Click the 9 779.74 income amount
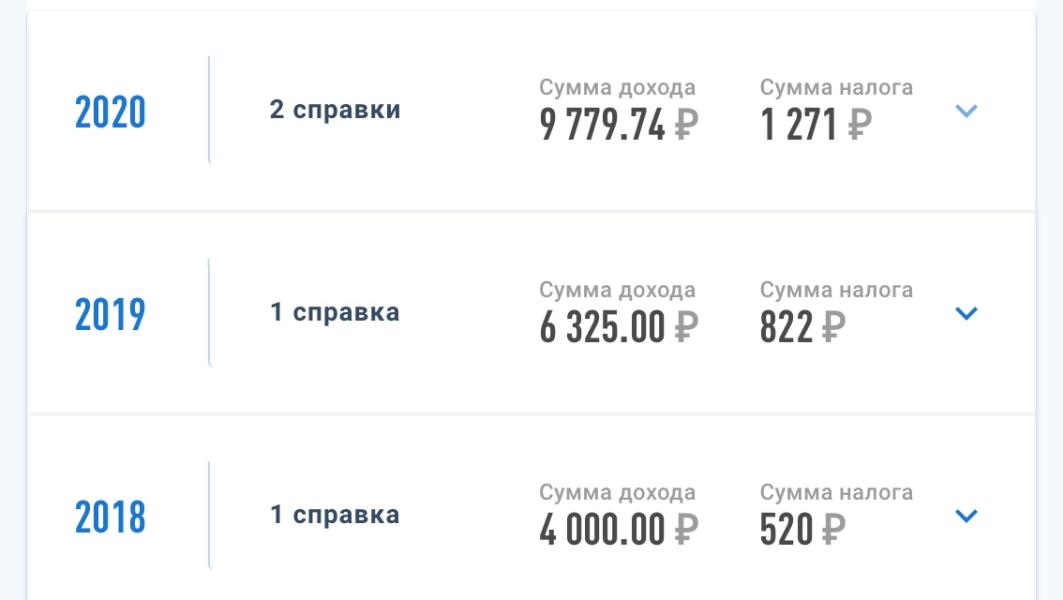1063x600 pixels. click(603, 126)
